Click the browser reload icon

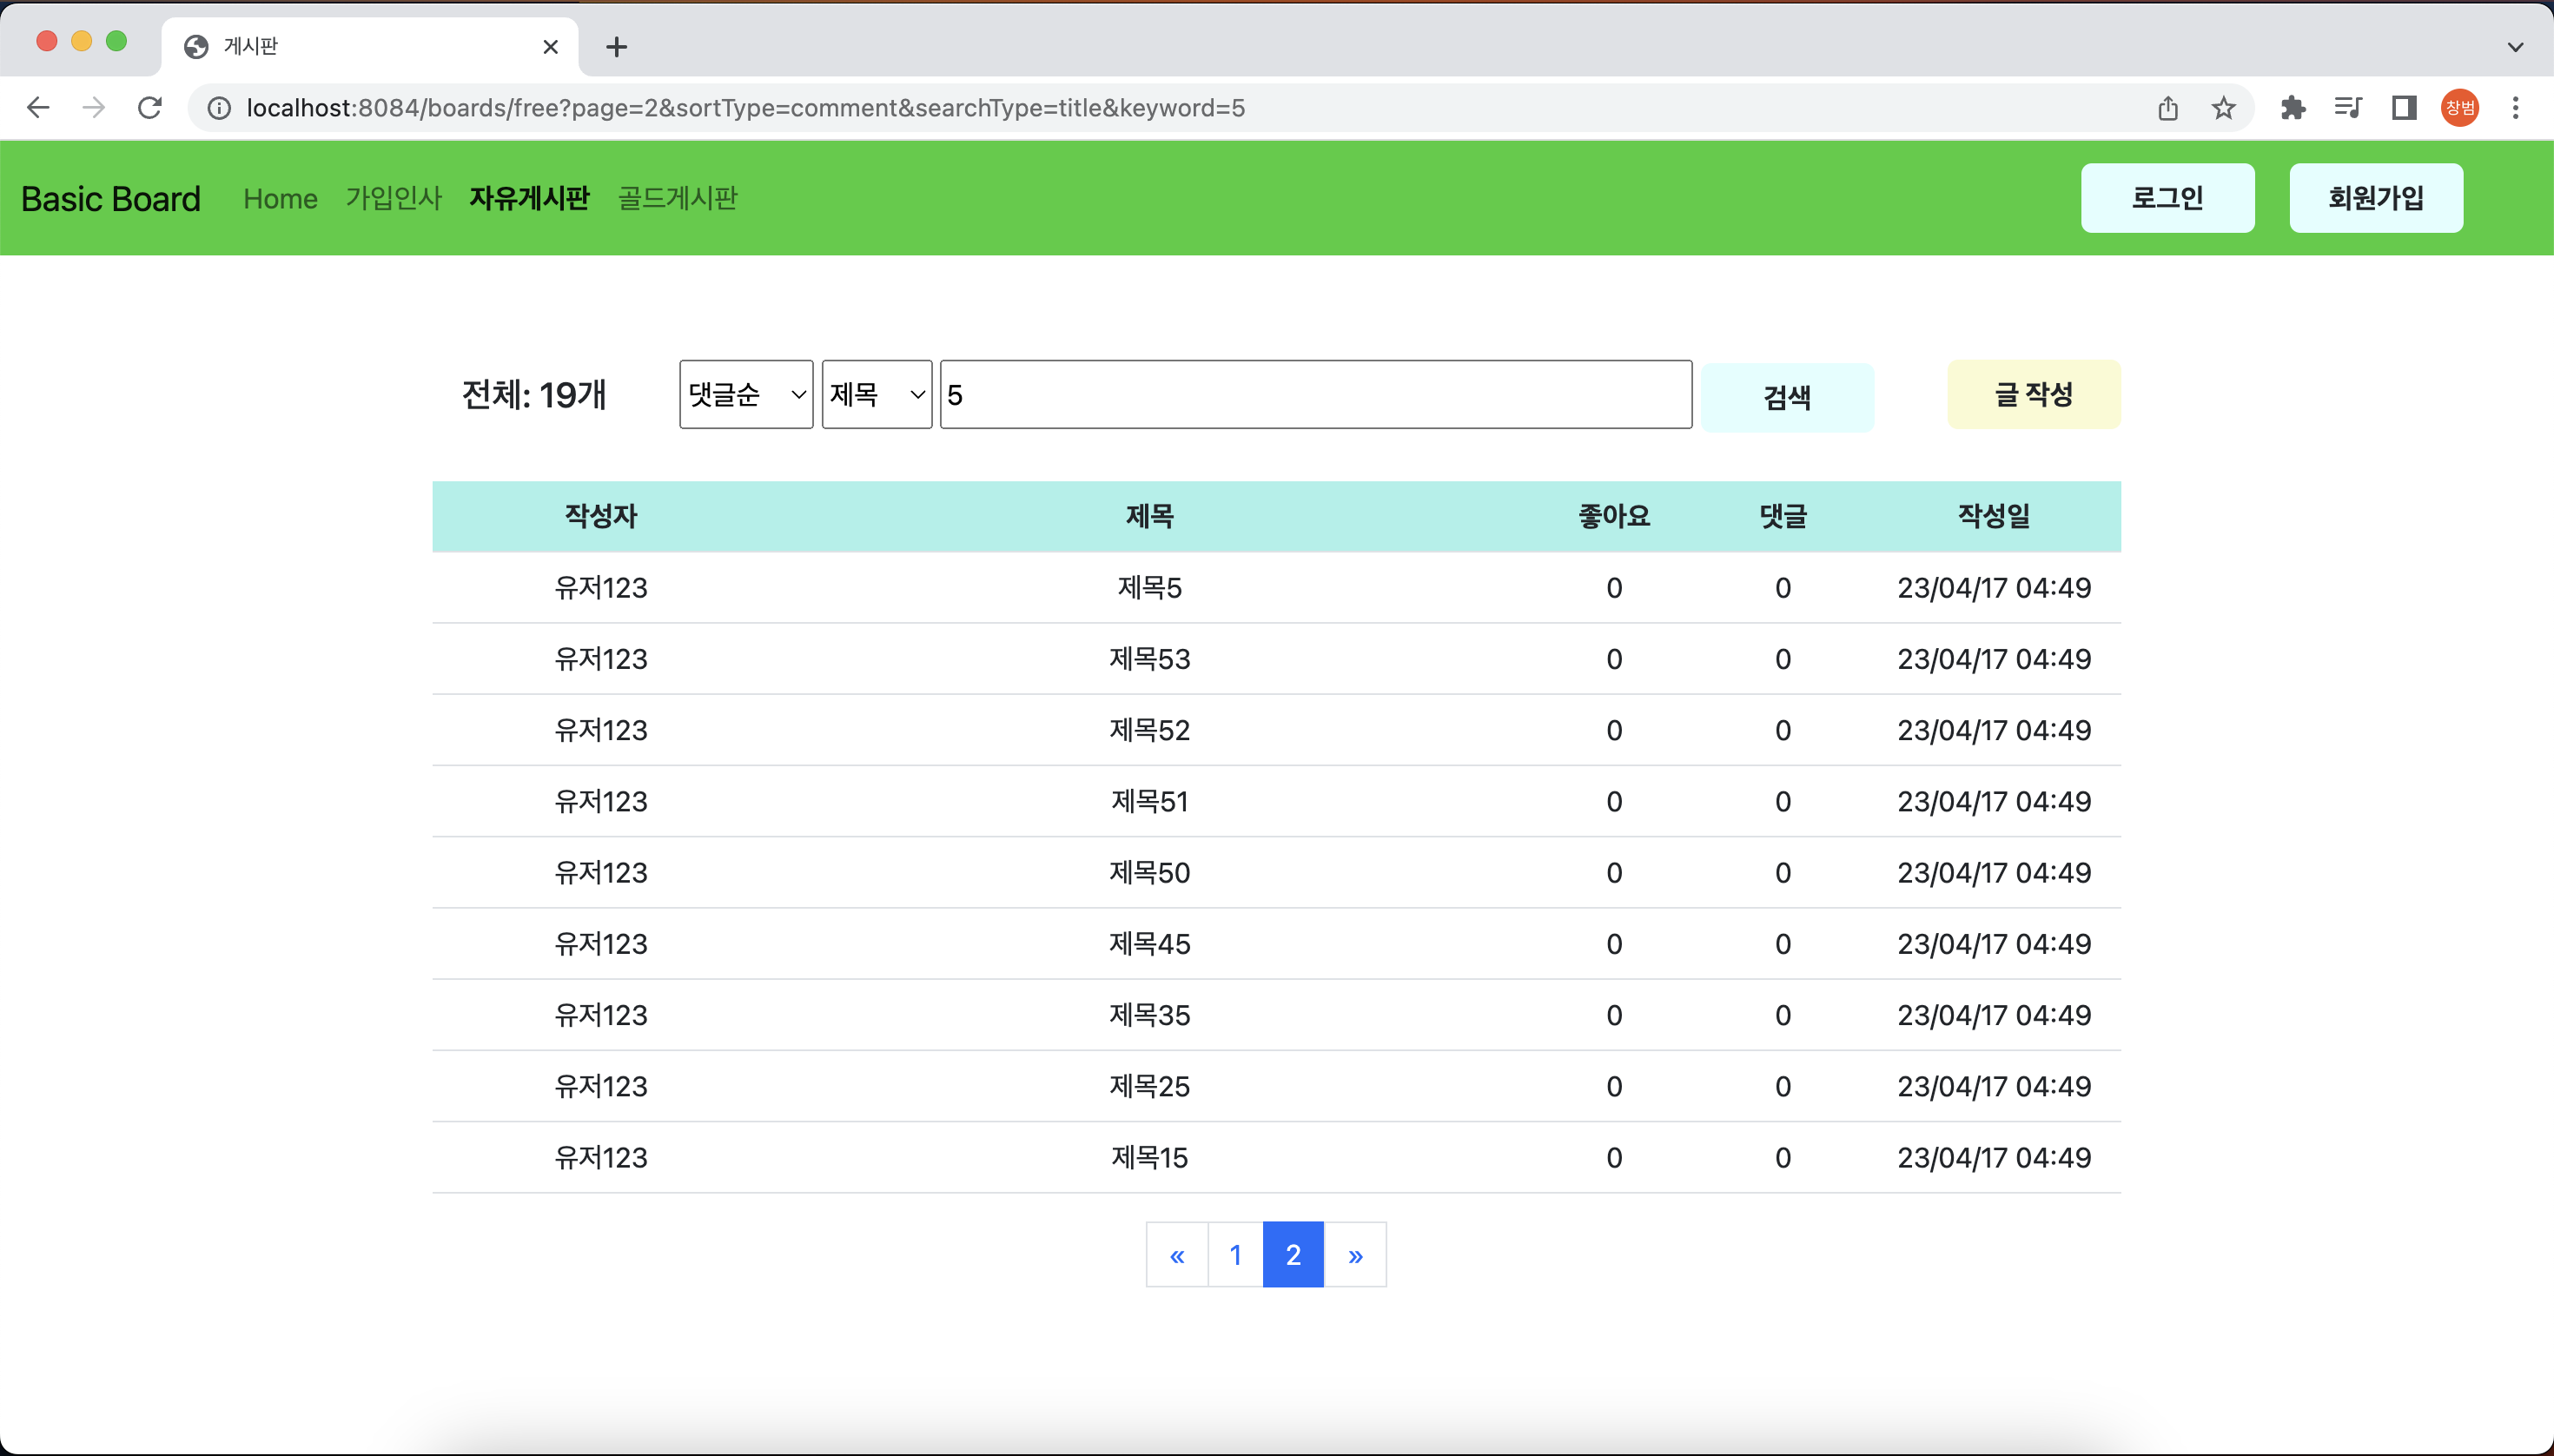[x=150, y=108]
